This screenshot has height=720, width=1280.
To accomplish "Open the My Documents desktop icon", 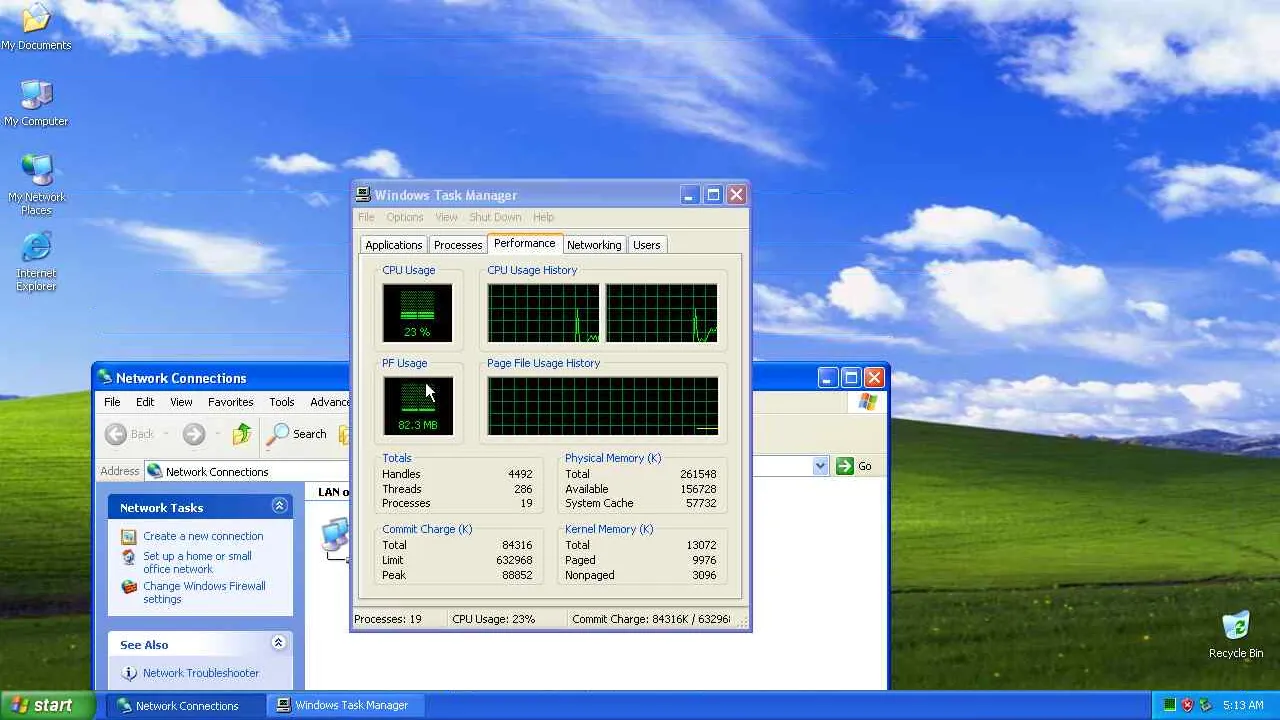I will coord(36,27).
